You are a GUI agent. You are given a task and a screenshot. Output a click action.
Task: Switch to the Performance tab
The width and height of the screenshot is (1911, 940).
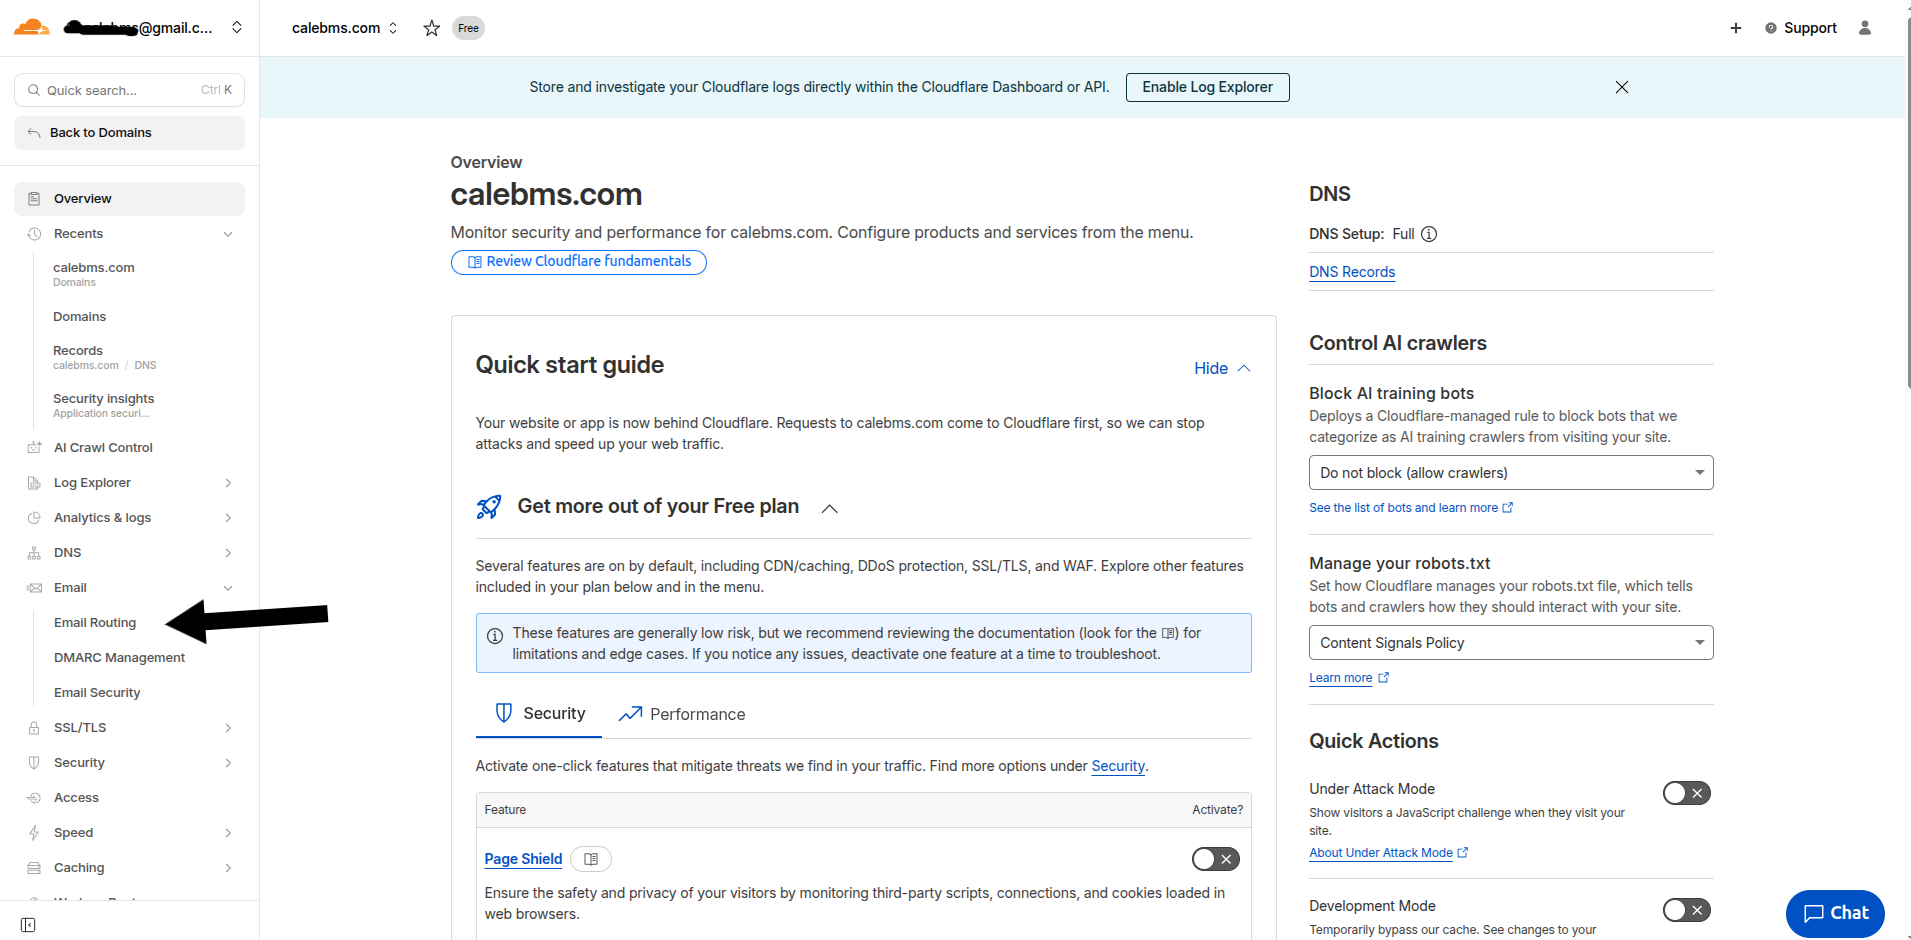682,714
